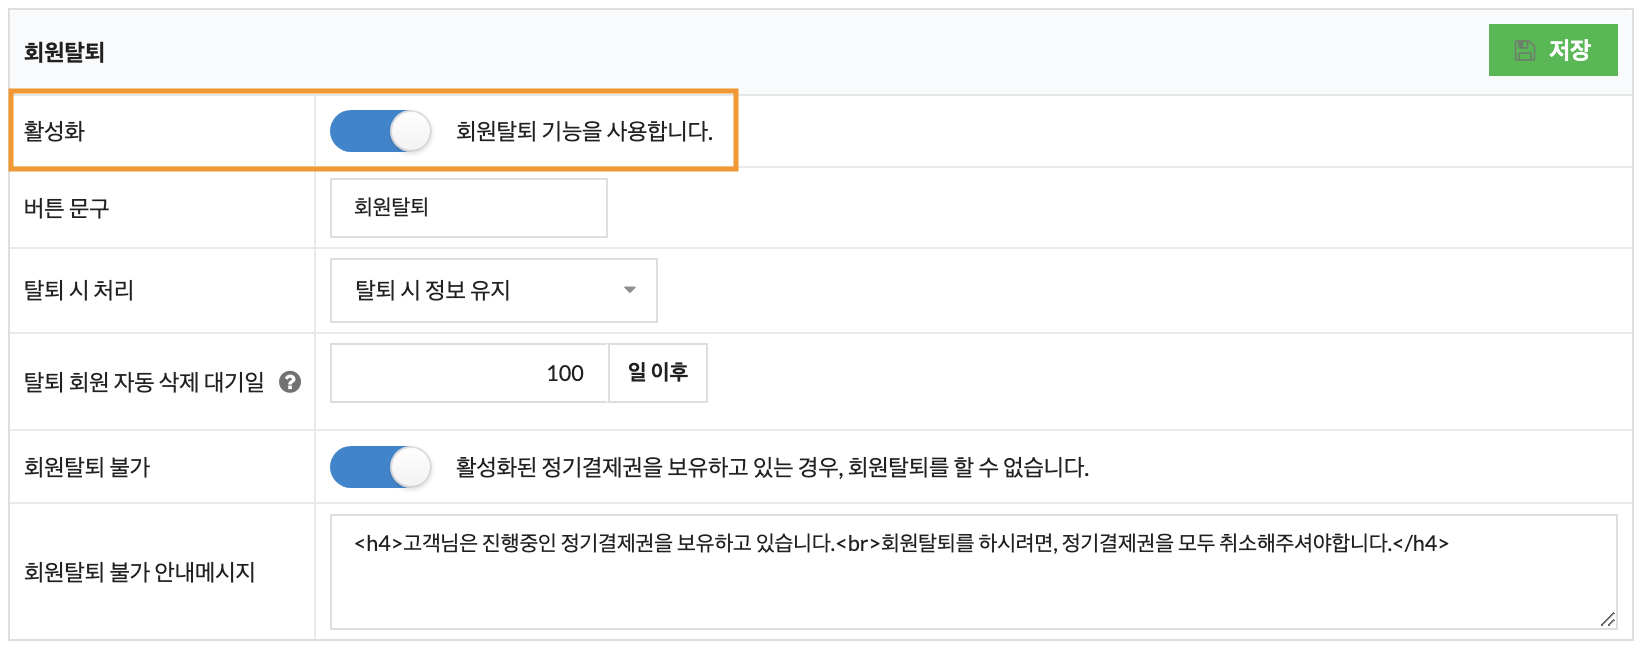Click the 활성화 row label
Image resolution: width=1642 pixels, height=656 pixels.
click(x=54, y=131)
